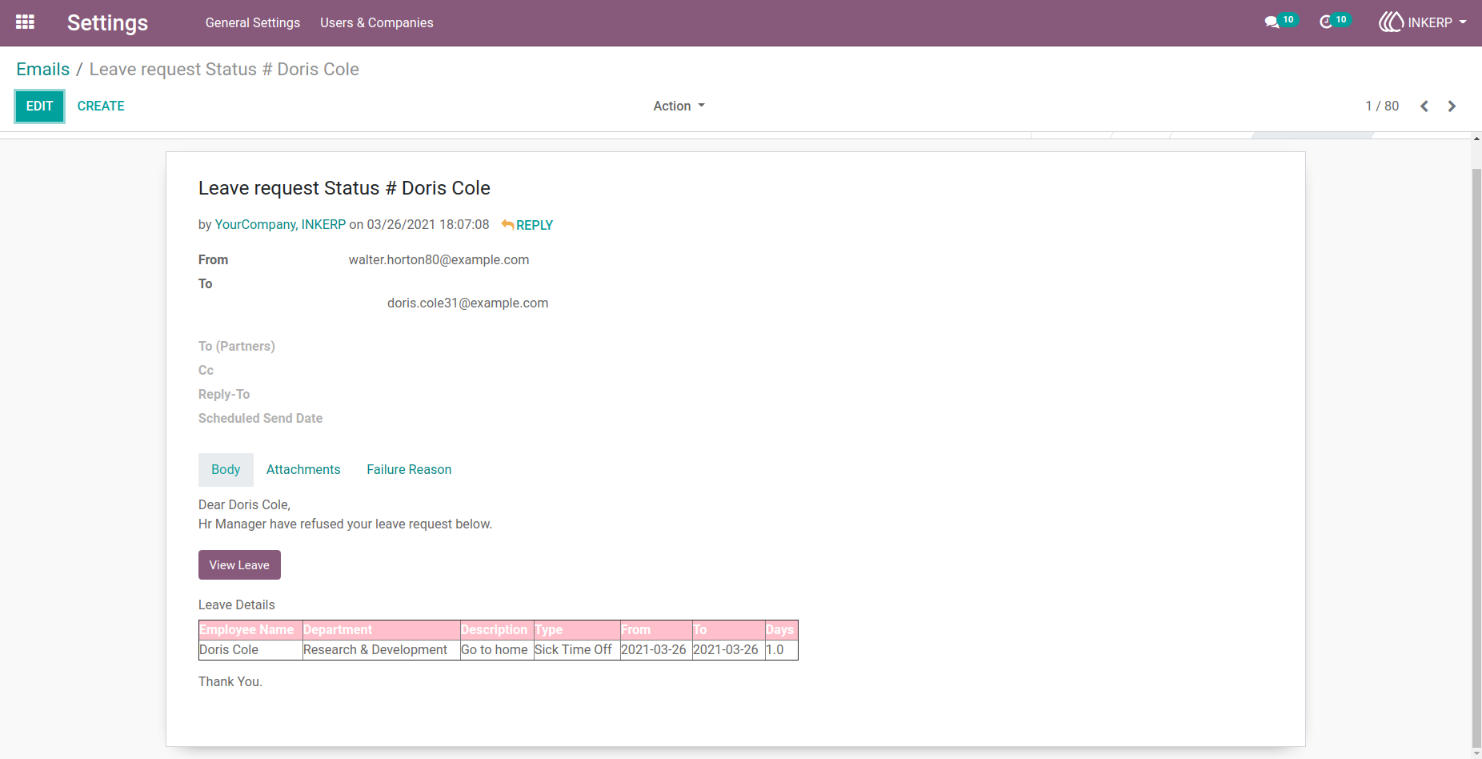
Task: Open the YourCompany, INKERP author link
Action: [280, 225]
